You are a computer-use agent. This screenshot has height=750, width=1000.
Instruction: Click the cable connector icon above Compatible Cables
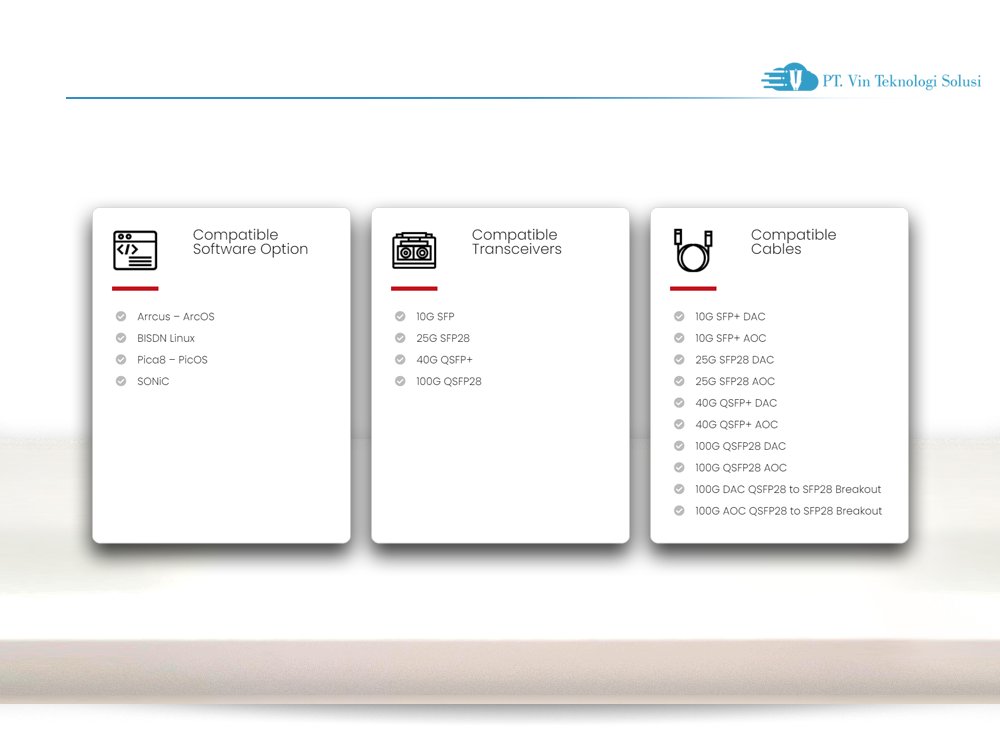(x=691, y=251)
